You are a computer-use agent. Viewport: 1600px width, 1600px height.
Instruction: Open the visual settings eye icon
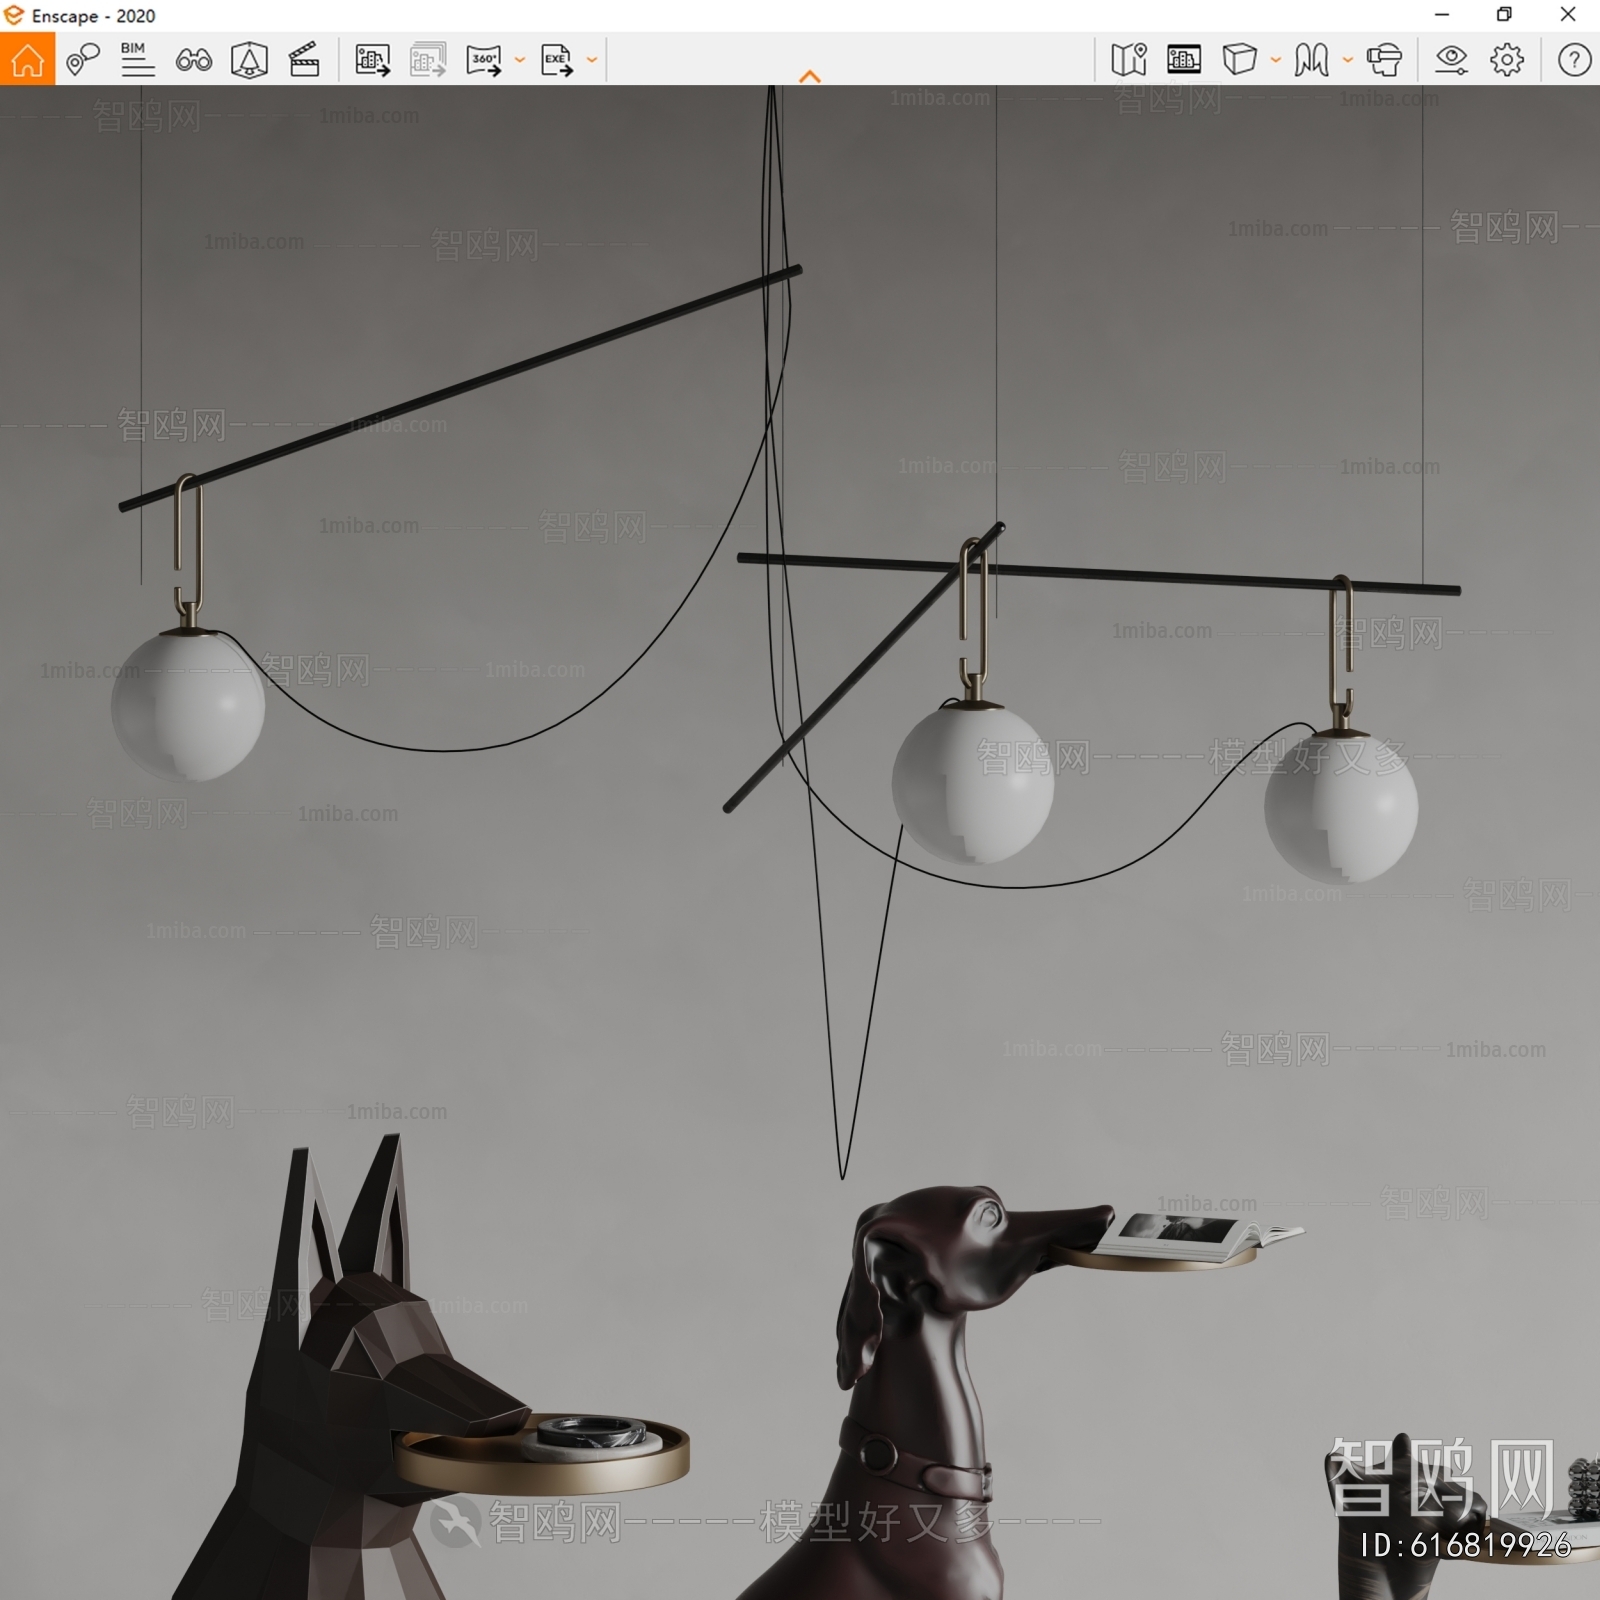1451,60
